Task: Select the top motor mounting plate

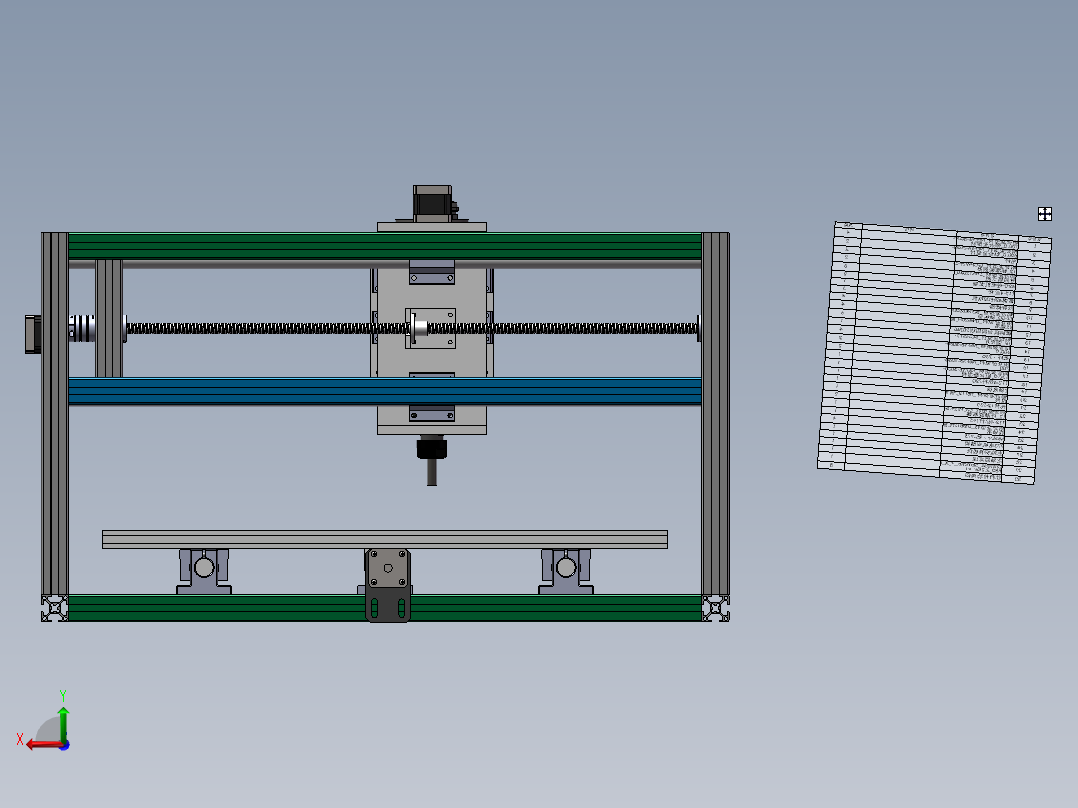Action: point(432,227)
